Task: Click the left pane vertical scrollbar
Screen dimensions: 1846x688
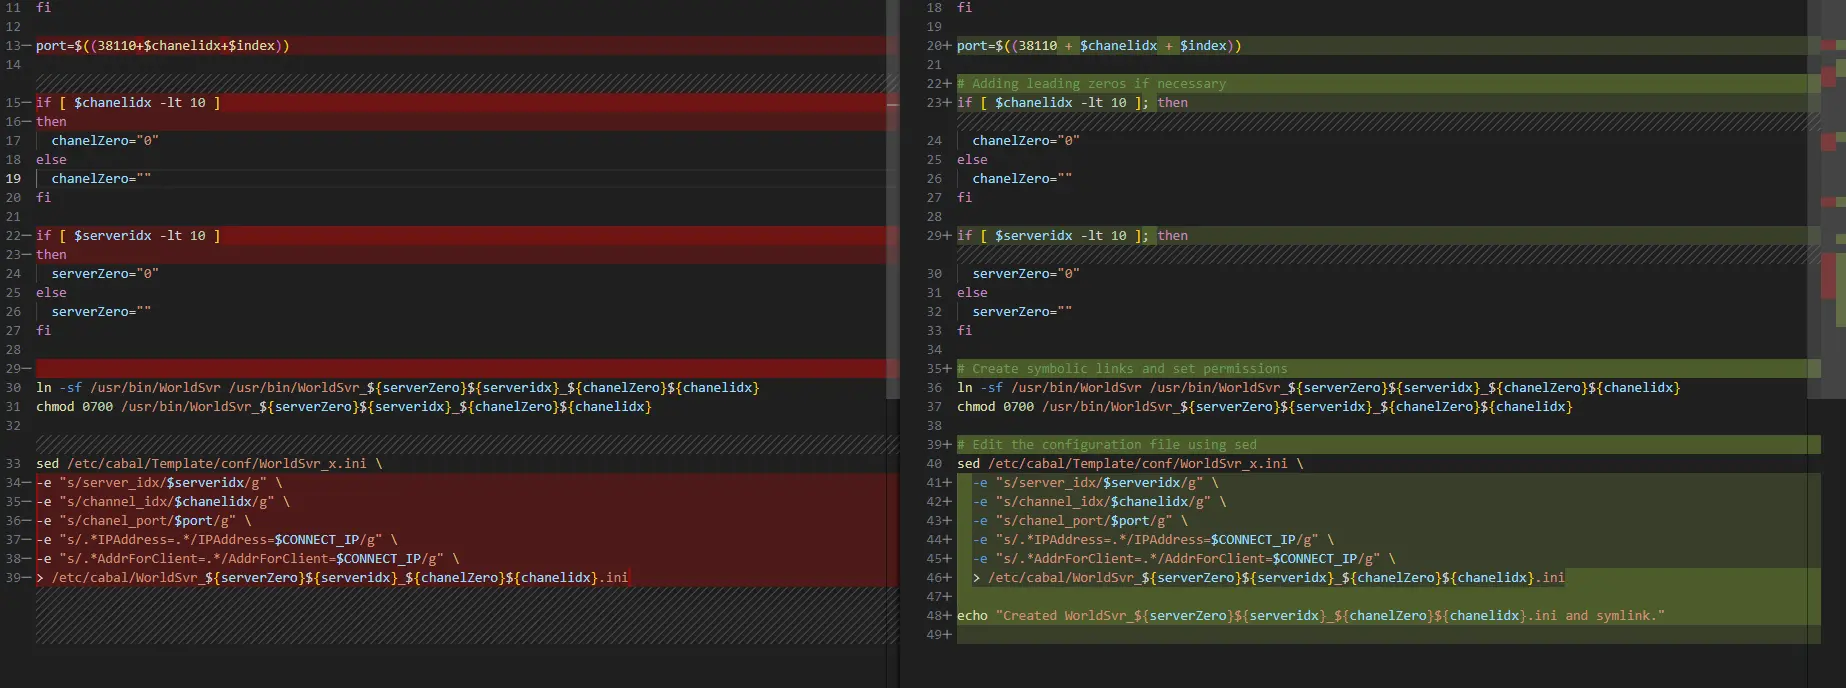Action: click(x=892, y=200)
